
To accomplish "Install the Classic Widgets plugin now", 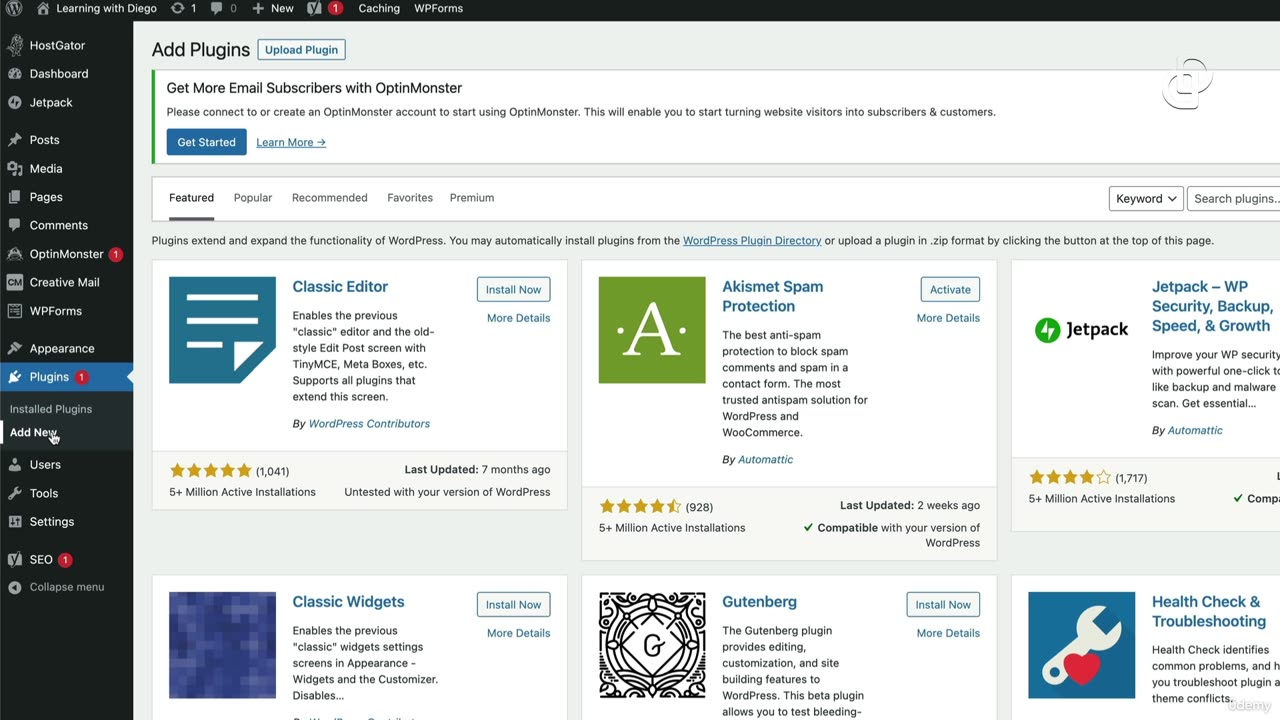I will click(x=513, y=605).
